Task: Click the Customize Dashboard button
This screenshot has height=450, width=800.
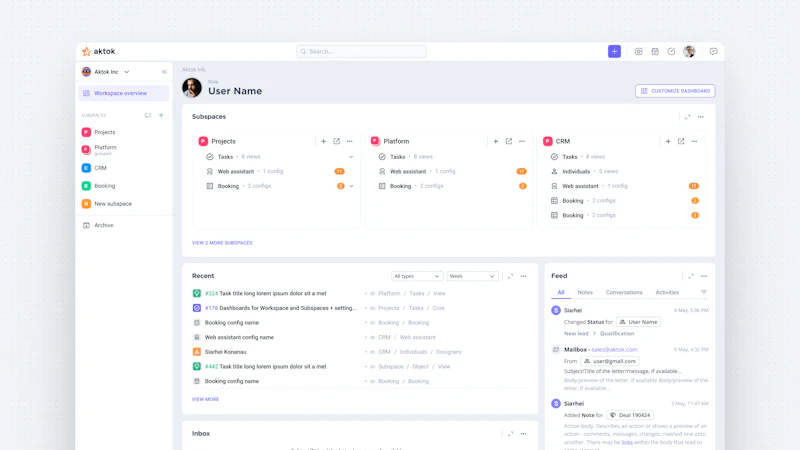Action: pyautogui.click(x=675, y=91)
